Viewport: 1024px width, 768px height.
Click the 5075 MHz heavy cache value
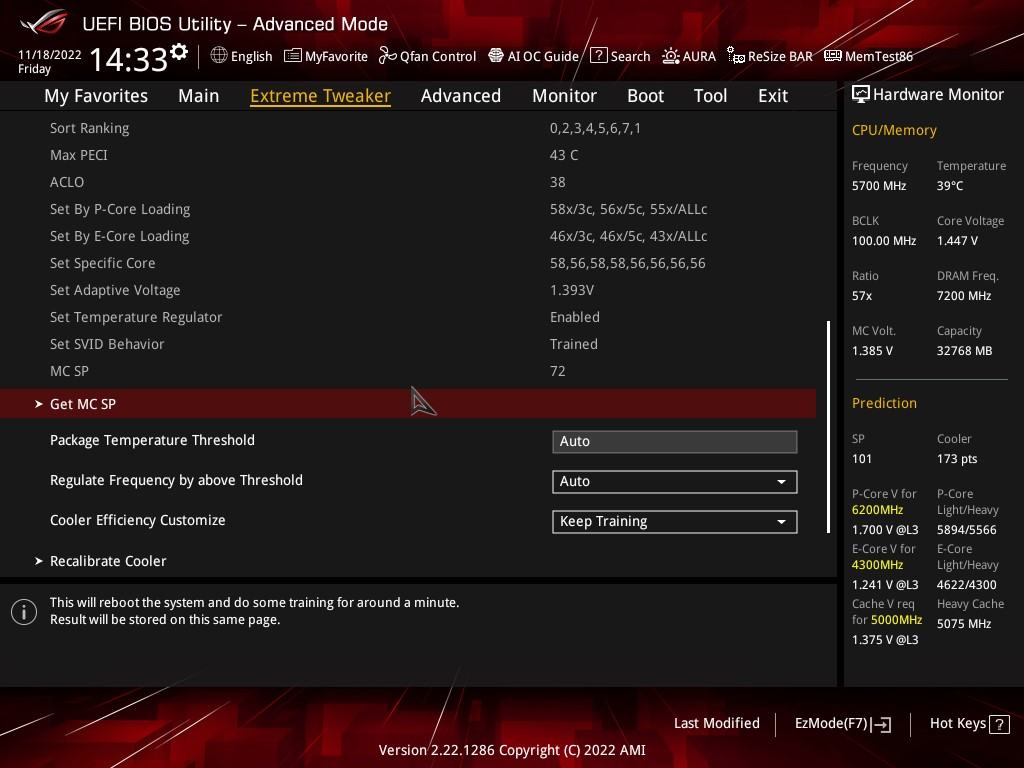click(964, 624)
